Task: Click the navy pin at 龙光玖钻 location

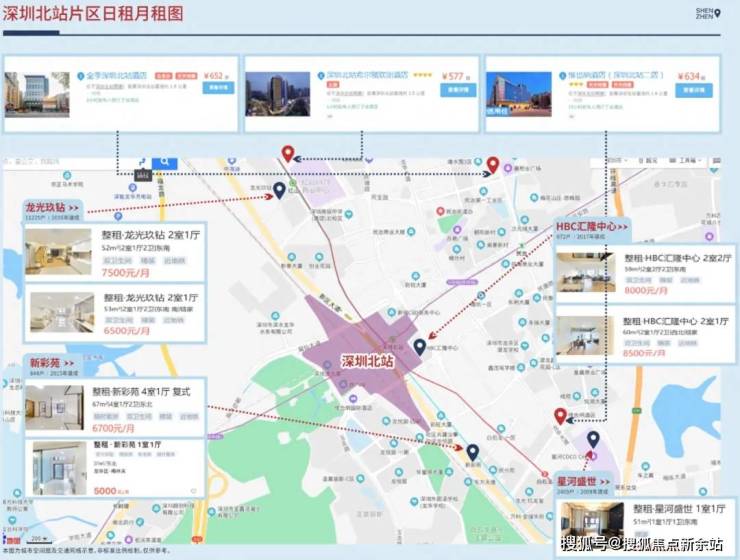Action: point(279,191)
